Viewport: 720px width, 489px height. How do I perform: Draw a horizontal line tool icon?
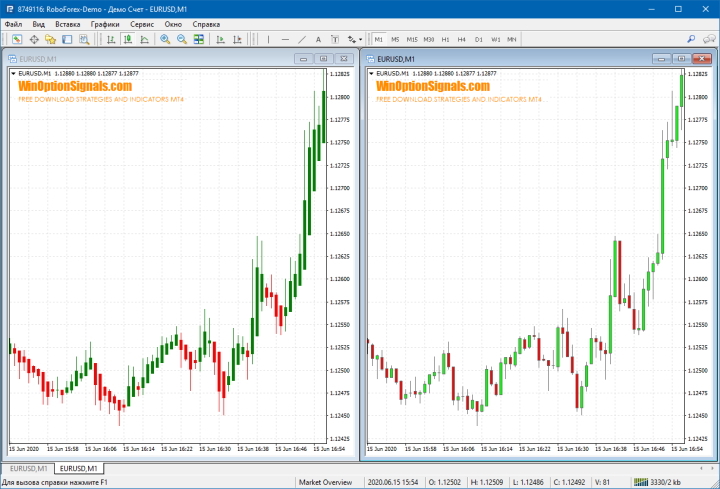click(x=285, y=39)
